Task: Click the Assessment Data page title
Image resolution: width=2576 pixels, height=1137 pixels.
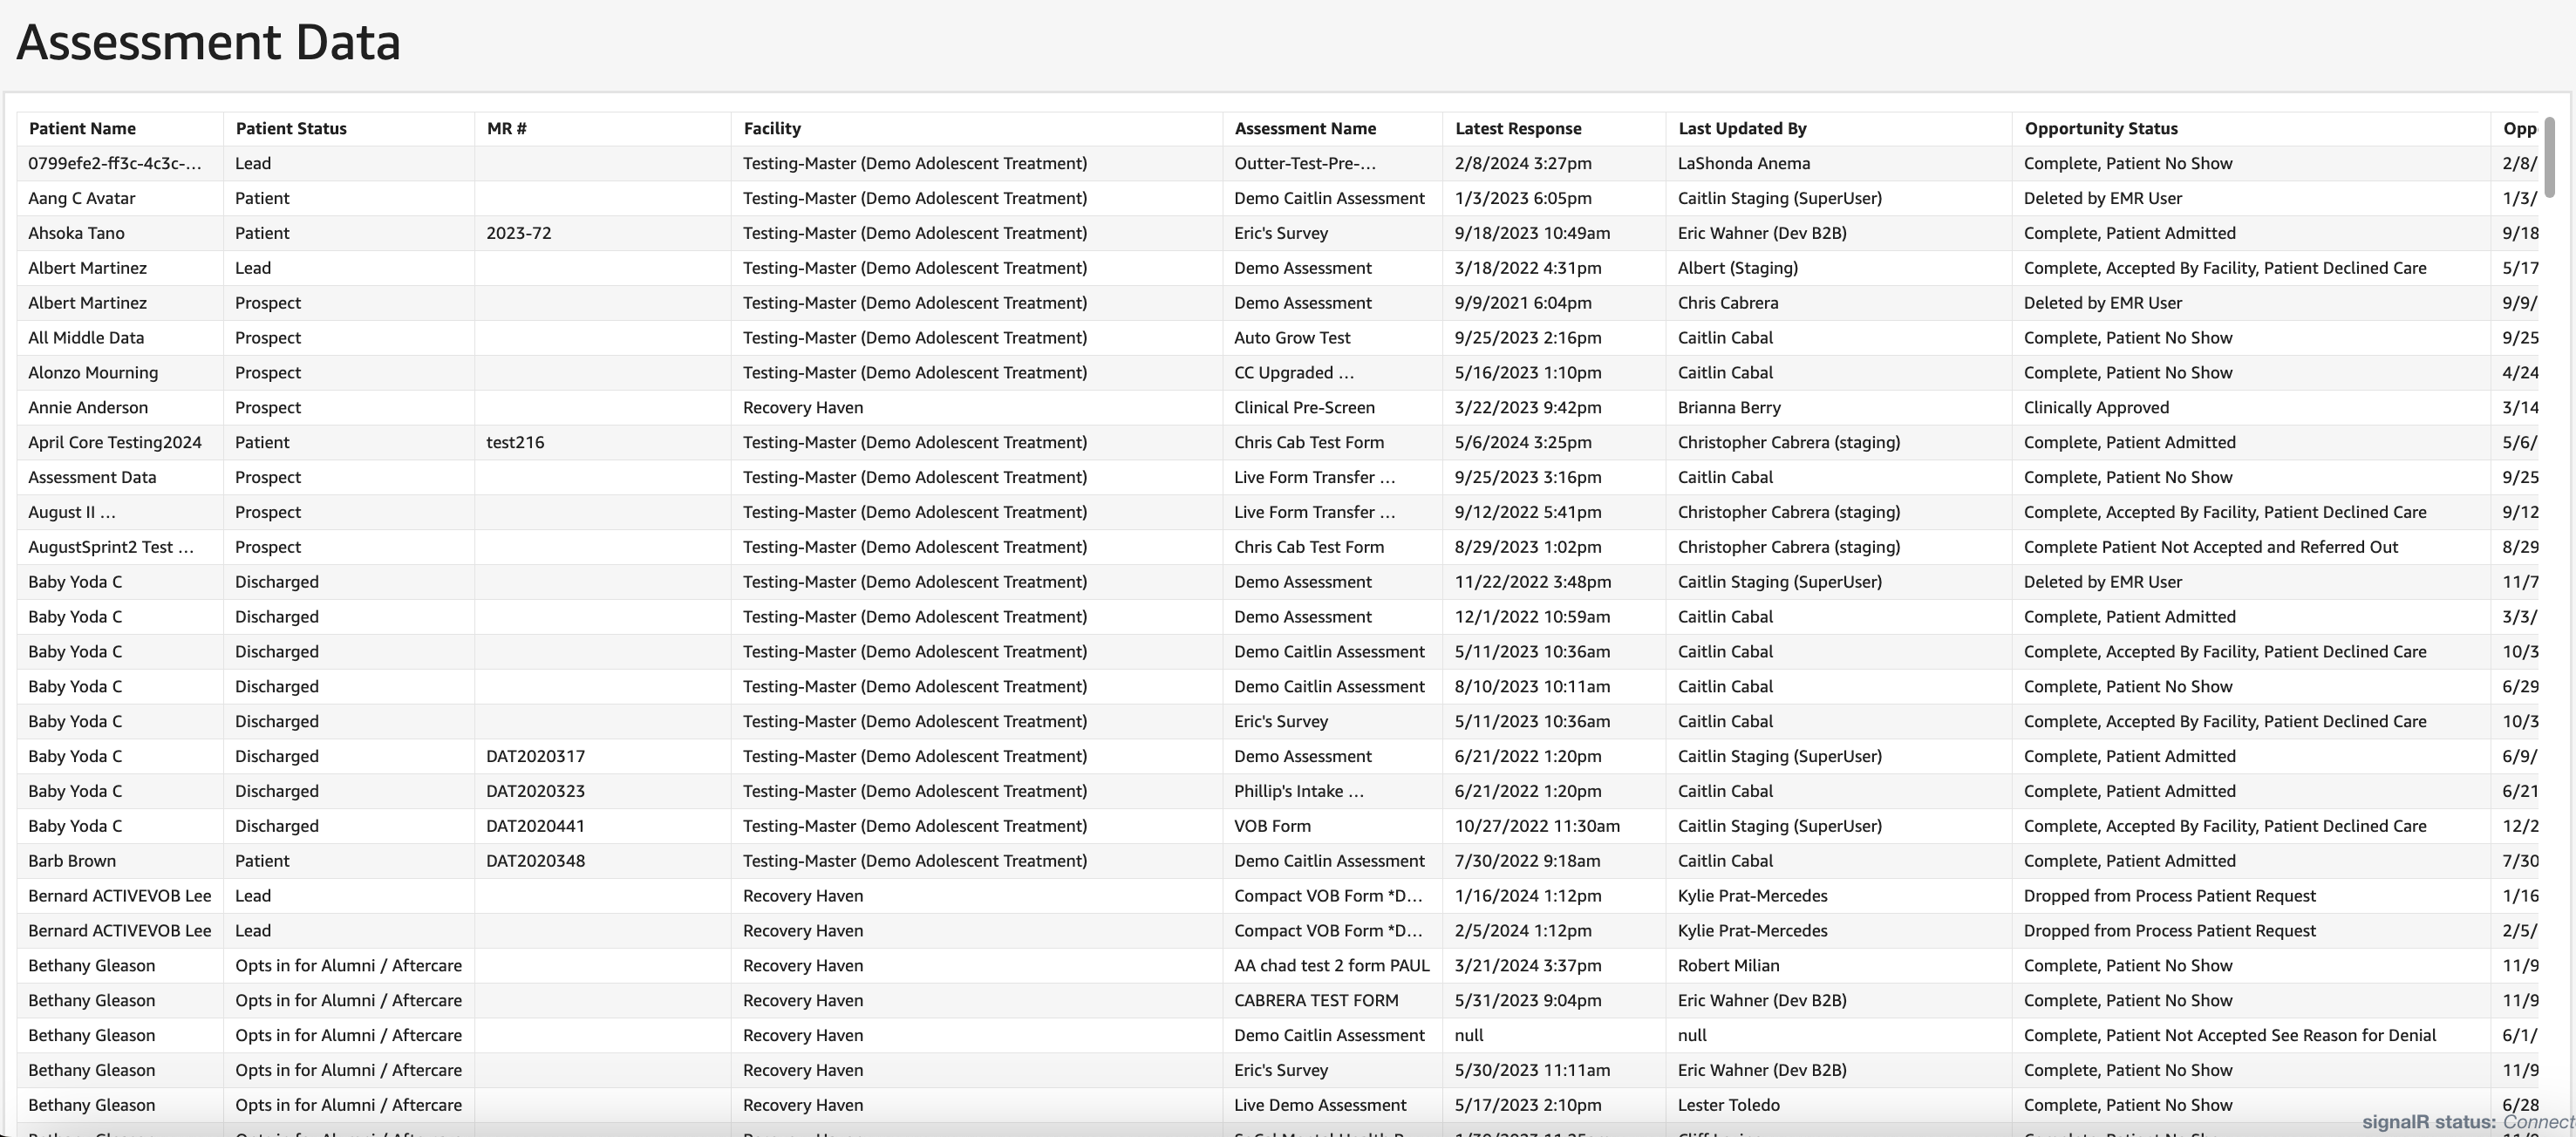Action: (x=208, y=42)
